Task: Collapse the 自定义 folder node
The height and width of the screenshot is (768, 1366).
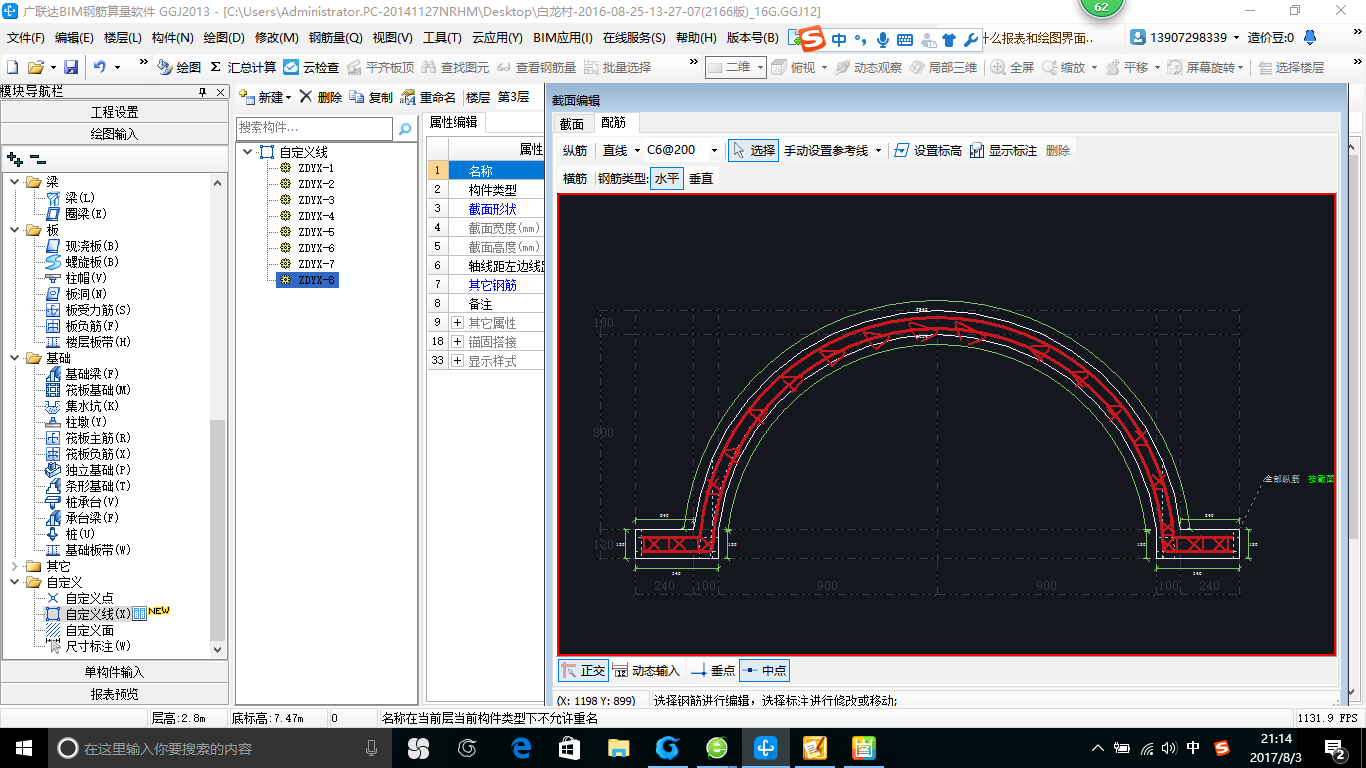Action: coord(15,582)
